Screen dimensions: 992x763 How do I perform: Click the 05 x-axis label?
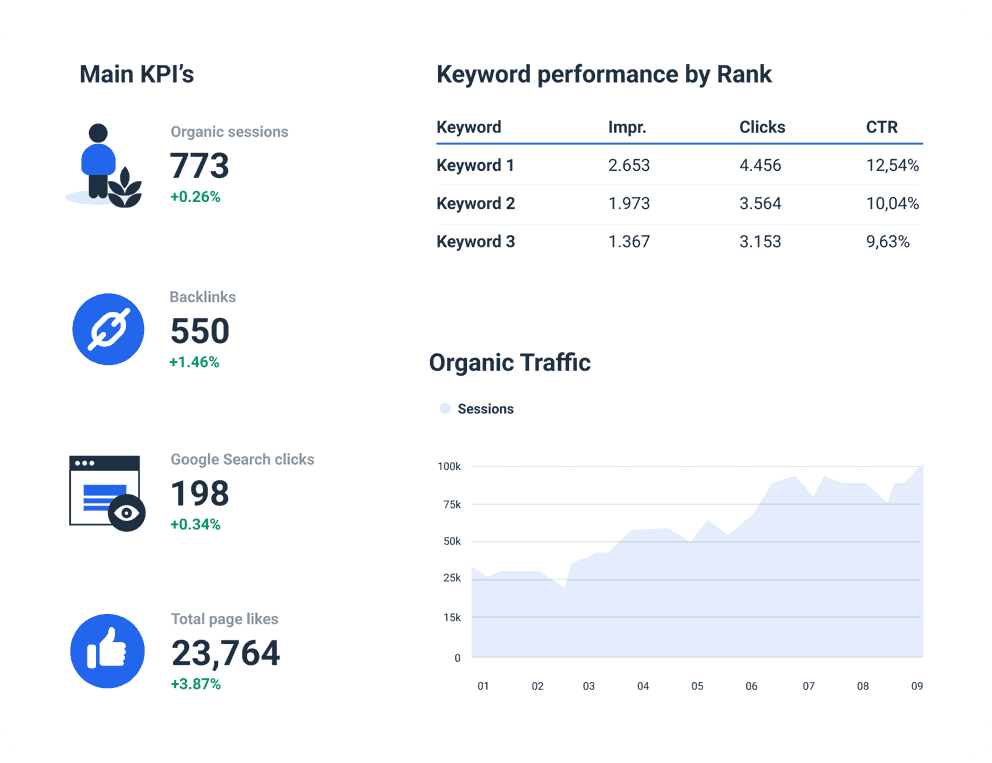[x=697, y=686]
